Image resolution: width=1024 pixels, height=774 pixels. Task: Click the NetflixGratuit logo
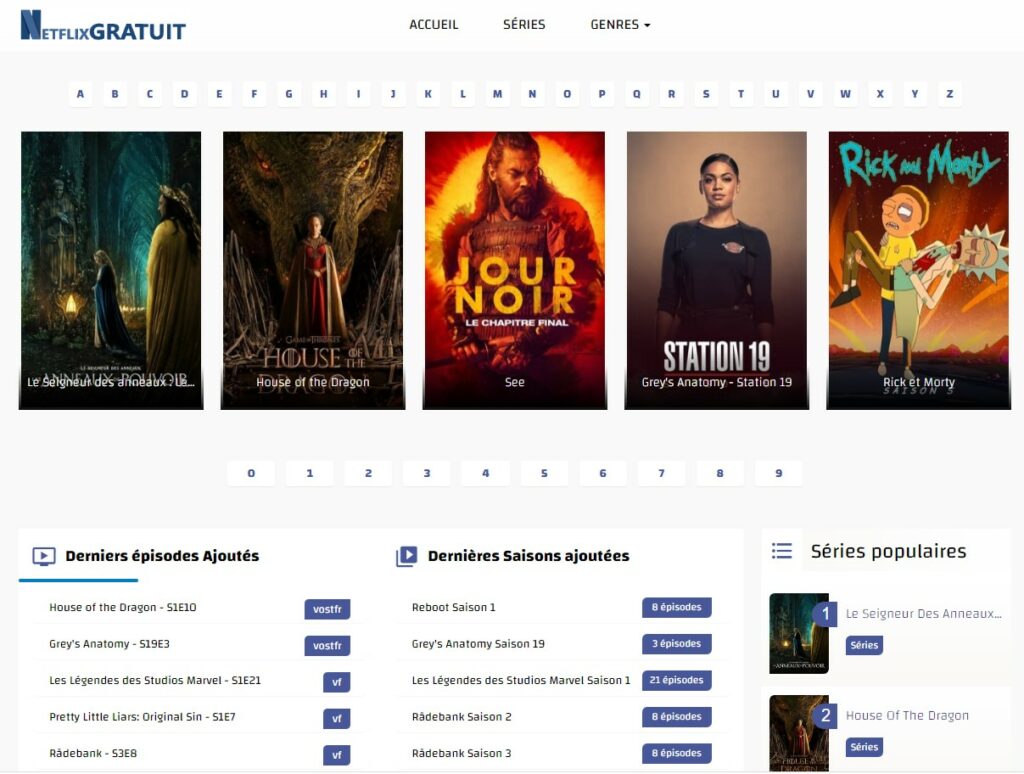tap(103, 26)
